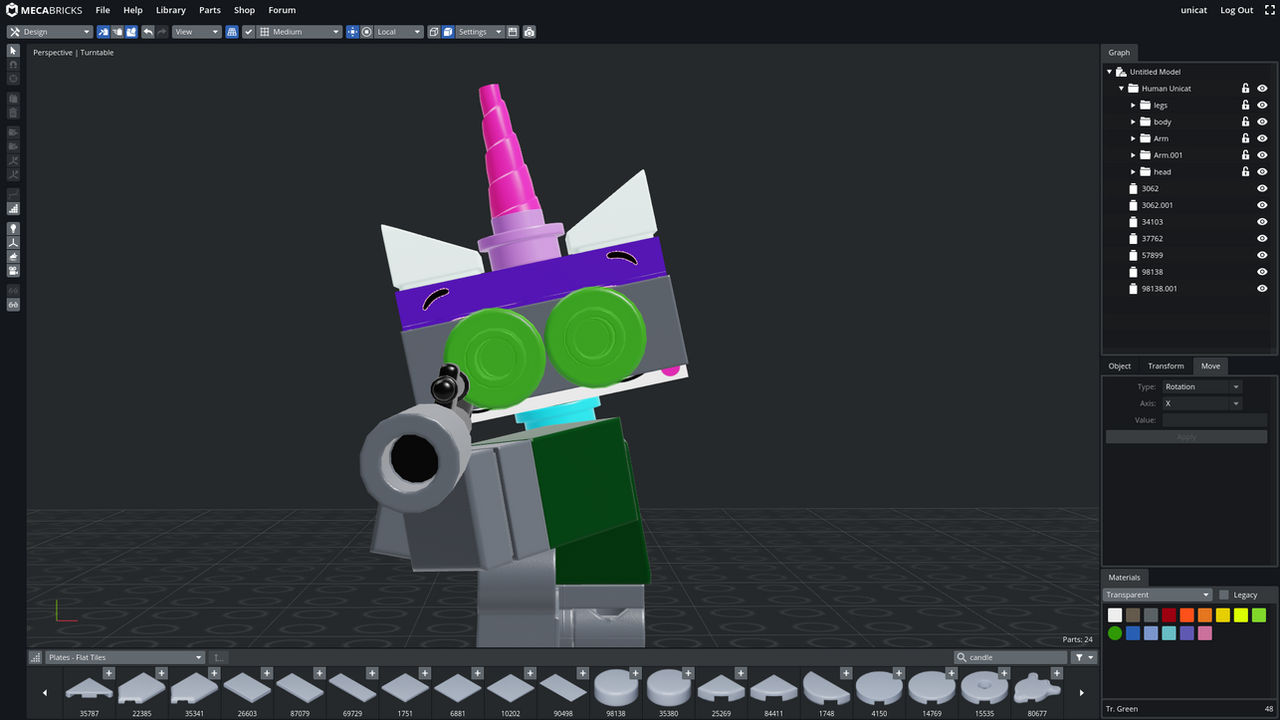
Task: Click the save render settings icon
Action: click(513, 32)
